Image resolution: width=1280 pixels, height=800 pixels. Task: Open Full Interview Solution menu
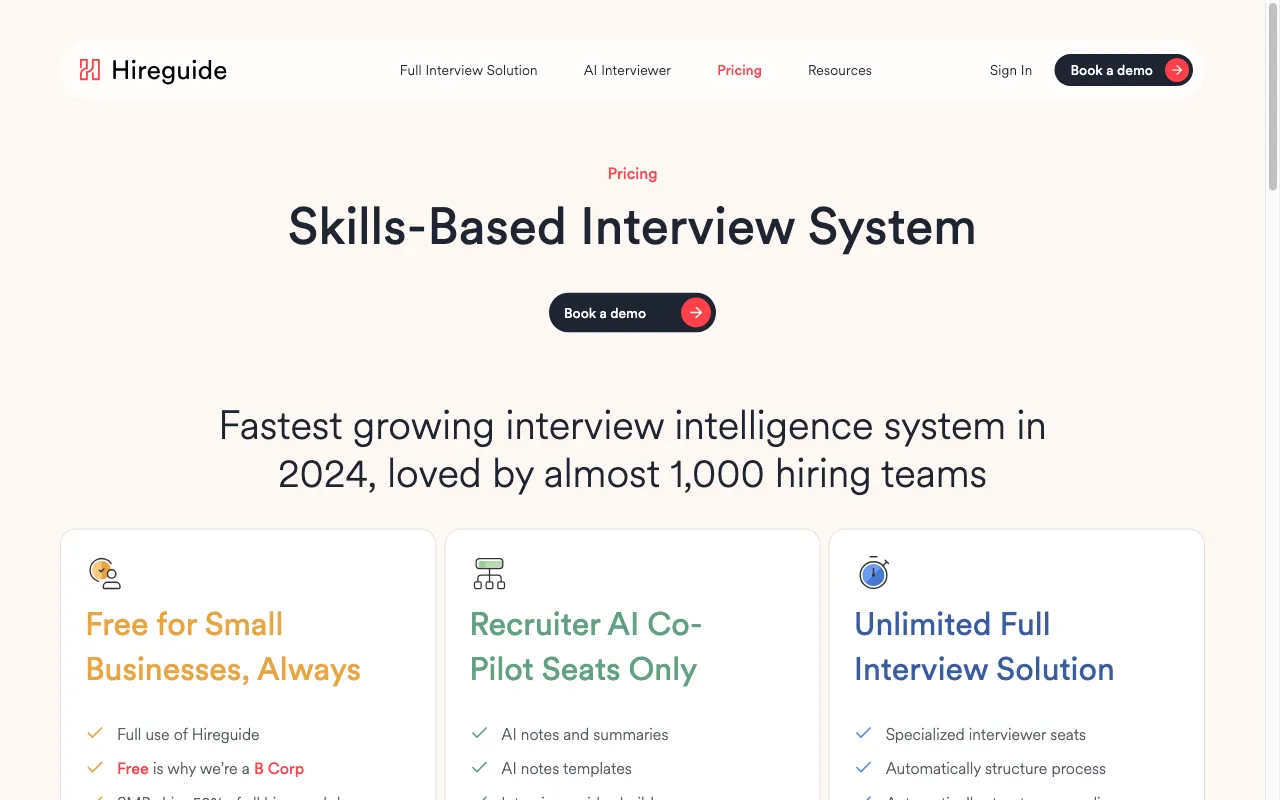(x=468, y=70)
